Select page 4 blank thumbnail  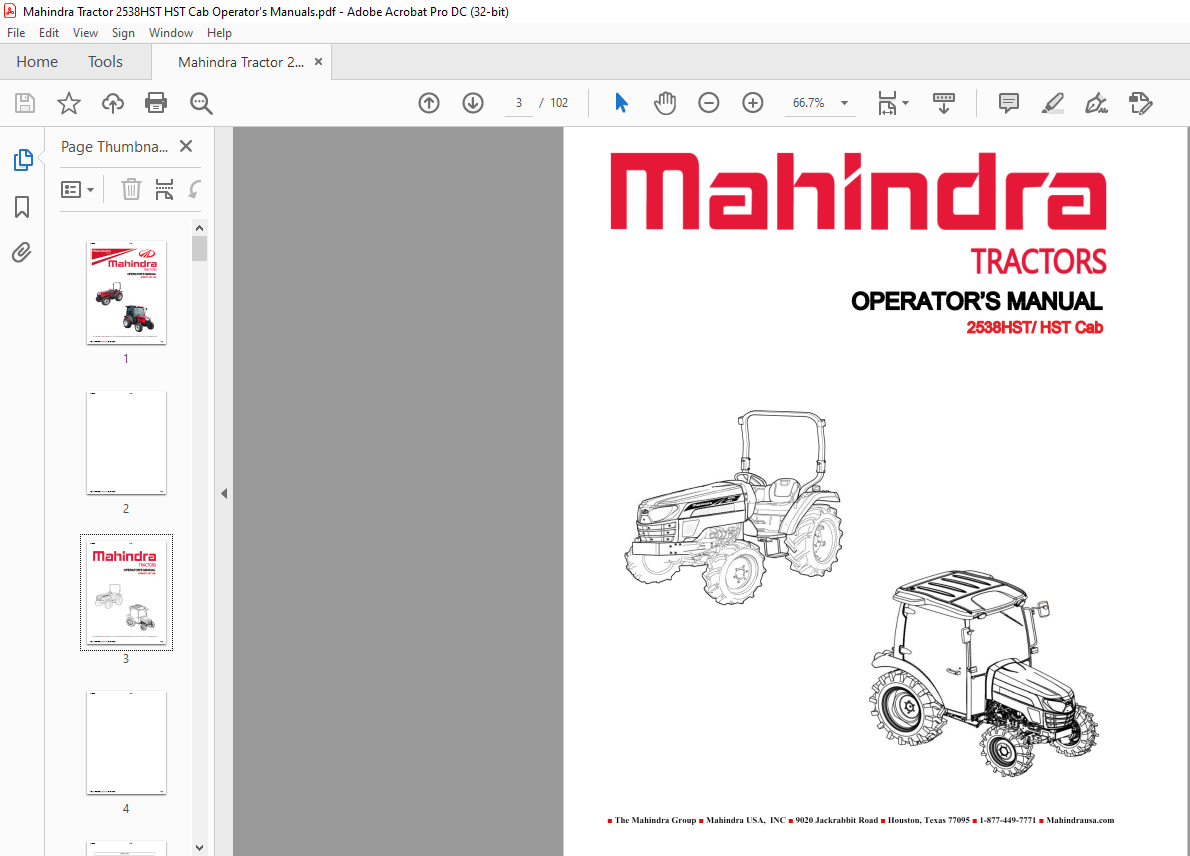tap(126, 743)
